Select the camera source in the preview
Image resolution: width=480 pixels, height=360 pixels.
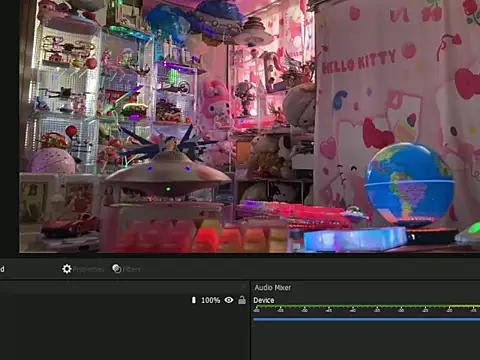(249, 126)
